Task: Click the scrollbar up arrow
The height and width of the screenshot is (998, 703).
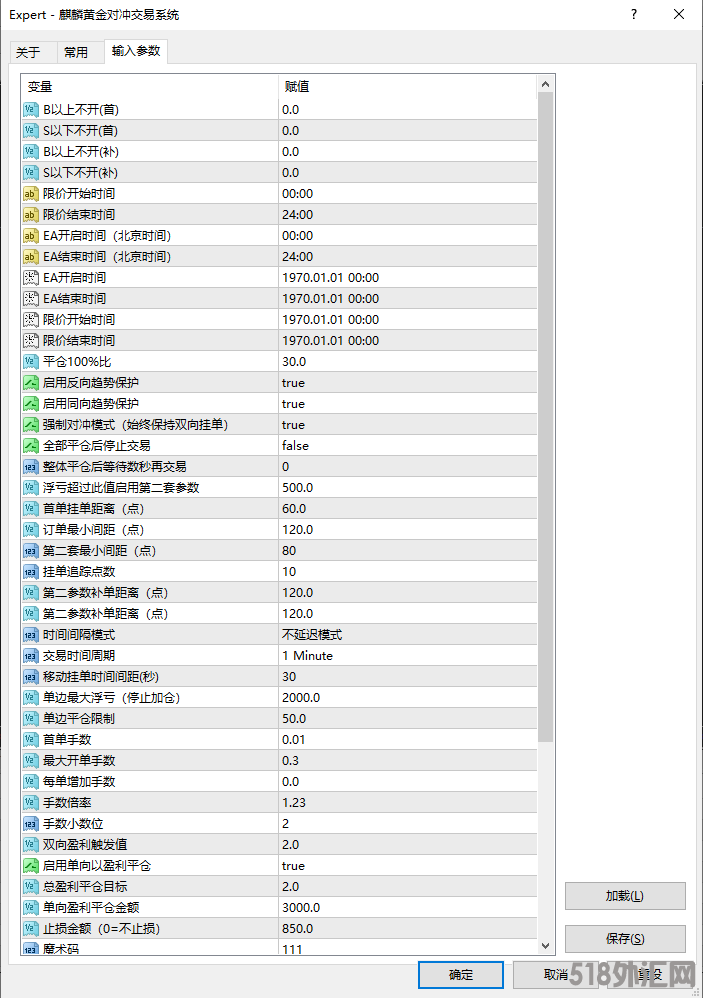Action: pyautogui.click(x=545, y=84)
